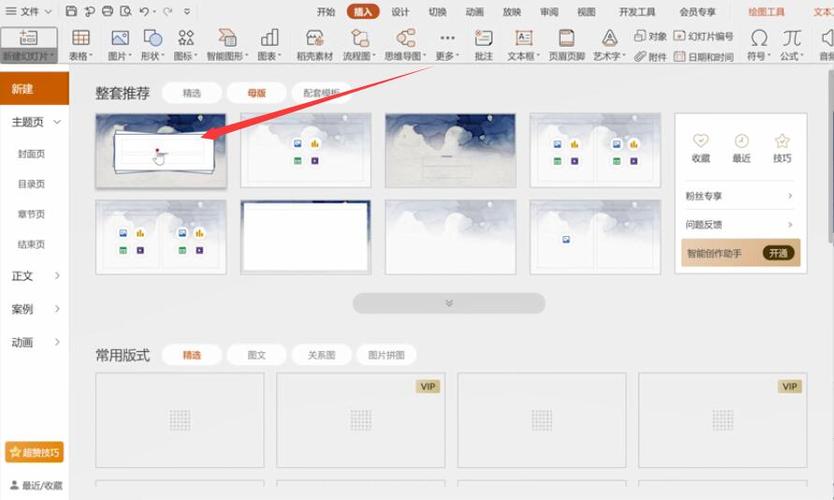Click the 收藏 heart icon
The image size is (834, 500).
[x=701, y=141]
